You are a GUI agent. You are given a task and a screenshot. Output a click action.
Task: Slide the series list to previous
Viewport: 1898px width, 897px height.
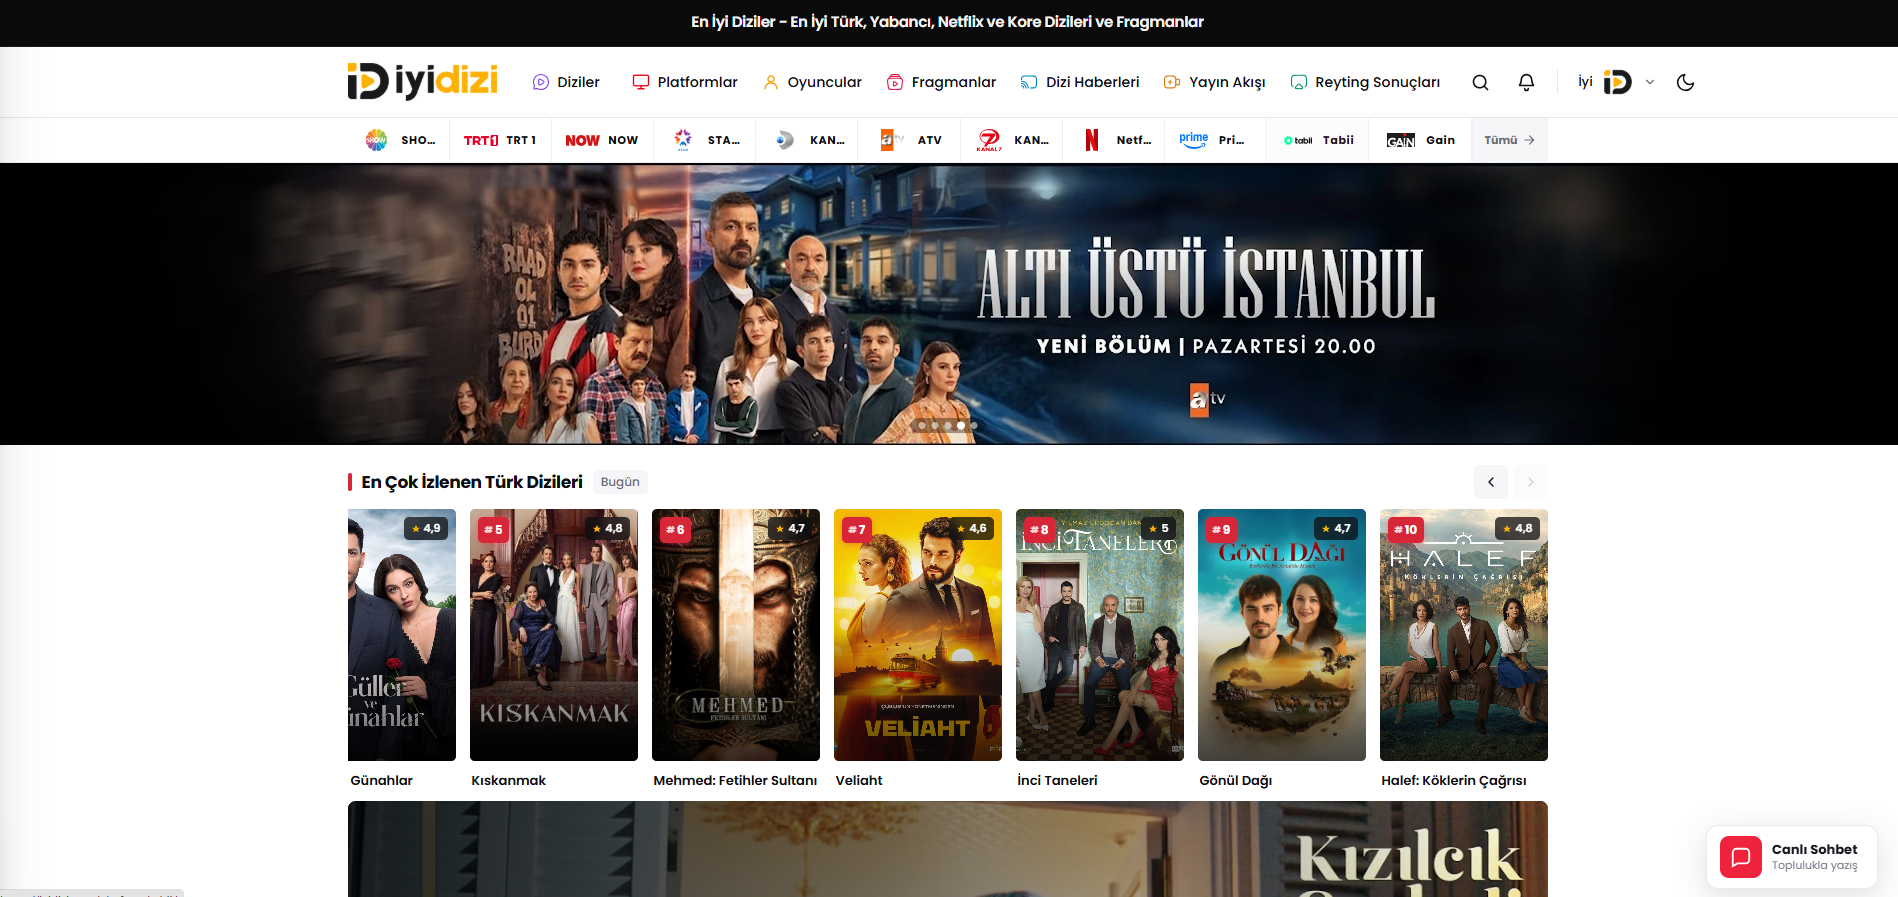pyautogui.click(x=1491, y=482)
